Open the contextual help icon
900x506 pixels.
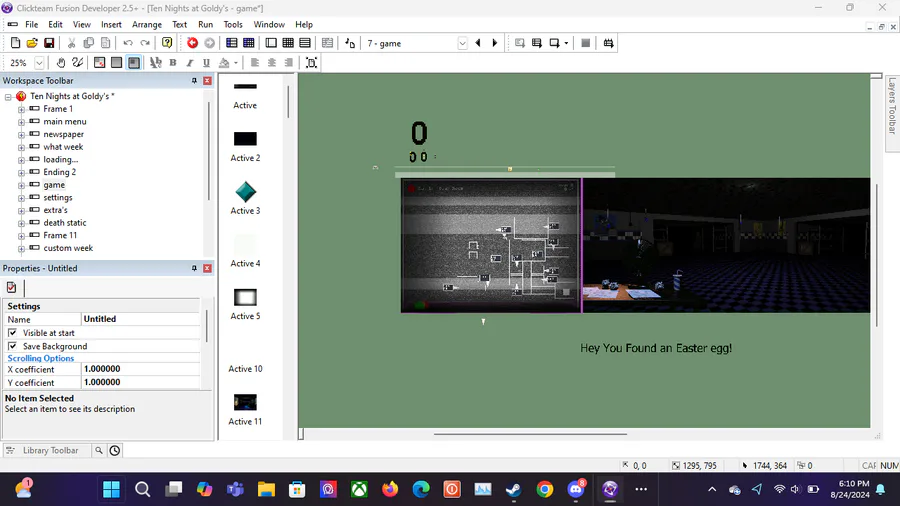(x=167, y=43)
